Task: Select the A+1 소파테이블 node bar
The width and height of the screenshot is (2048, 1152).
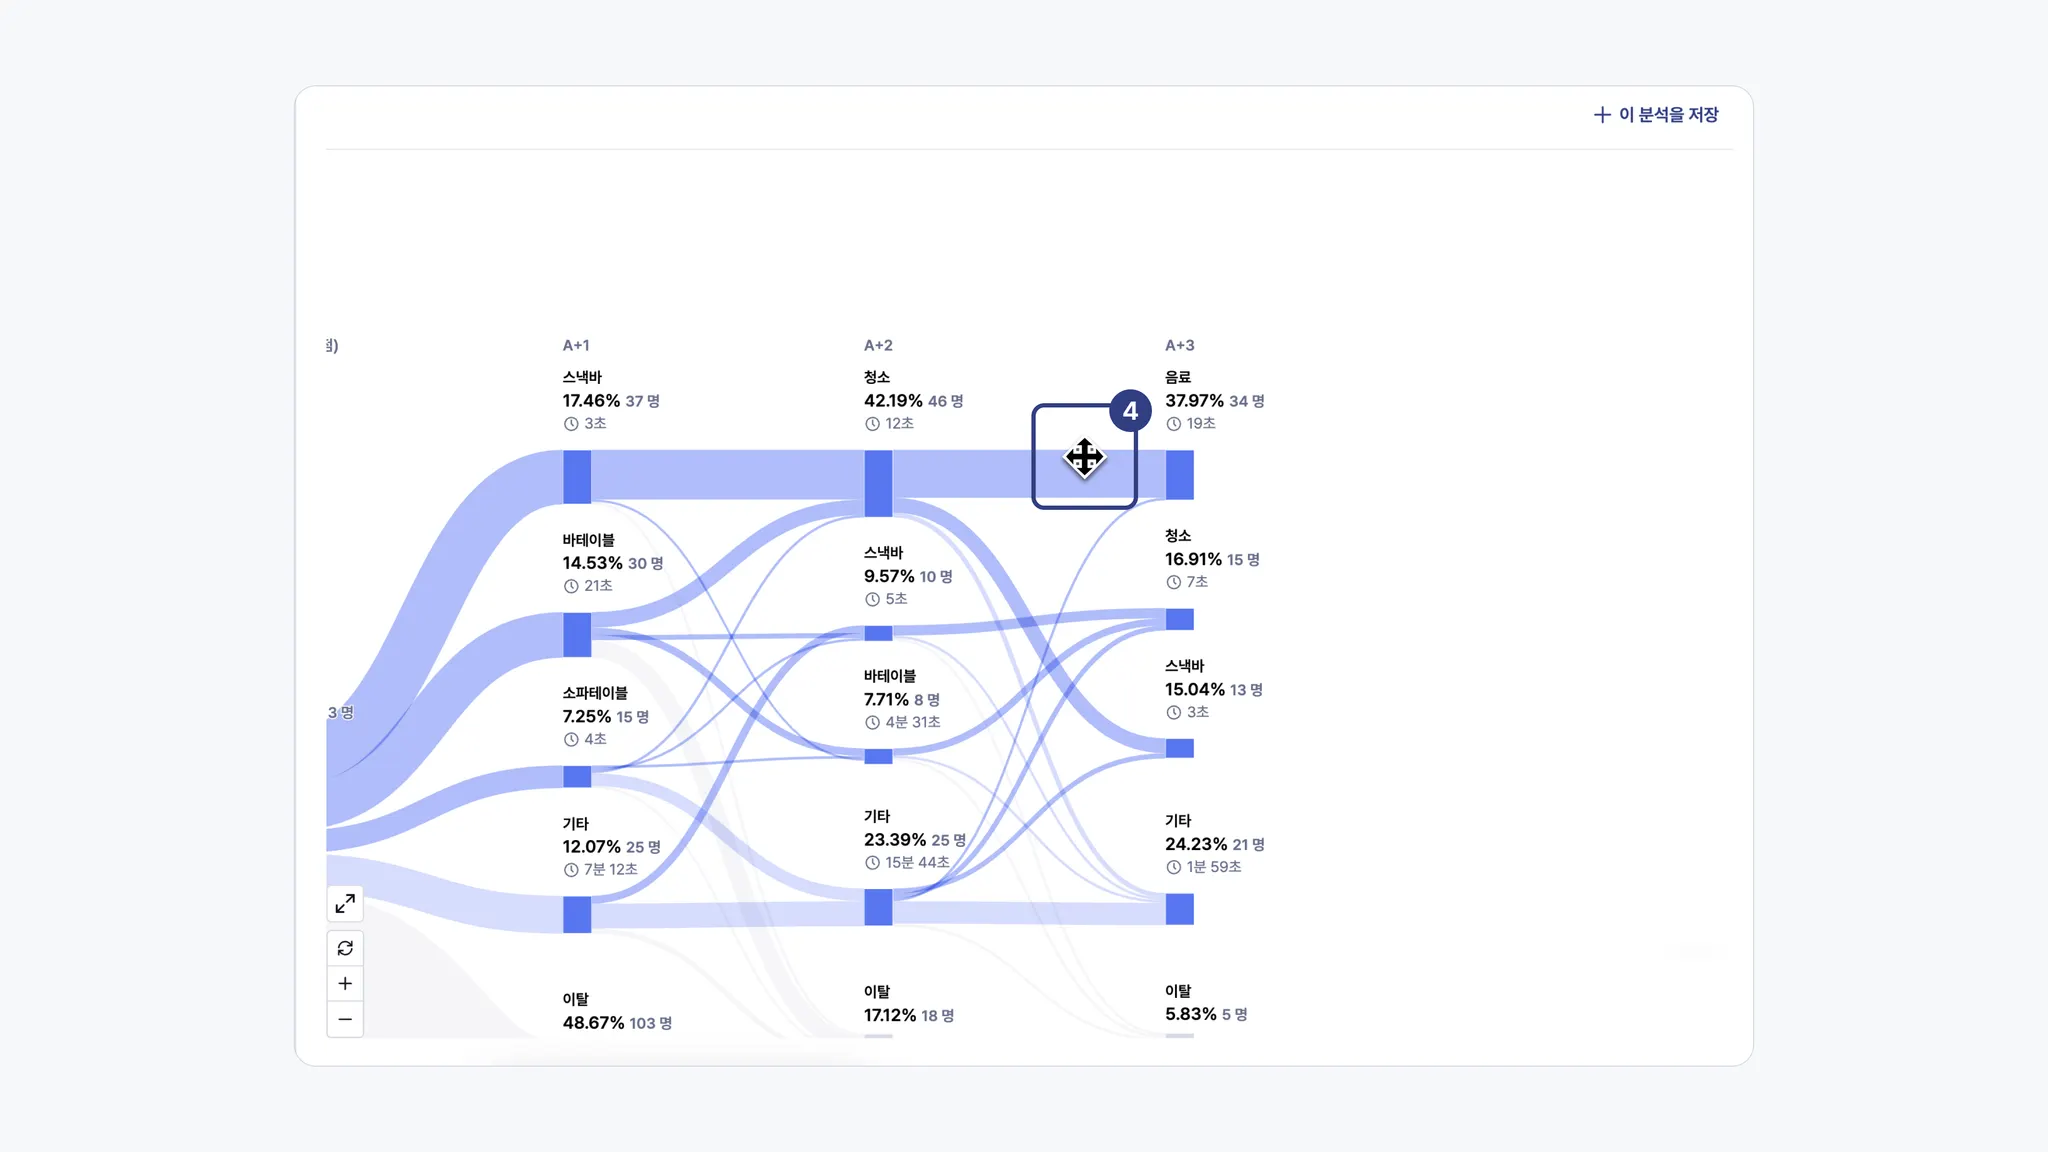Action: coord(577,776)
